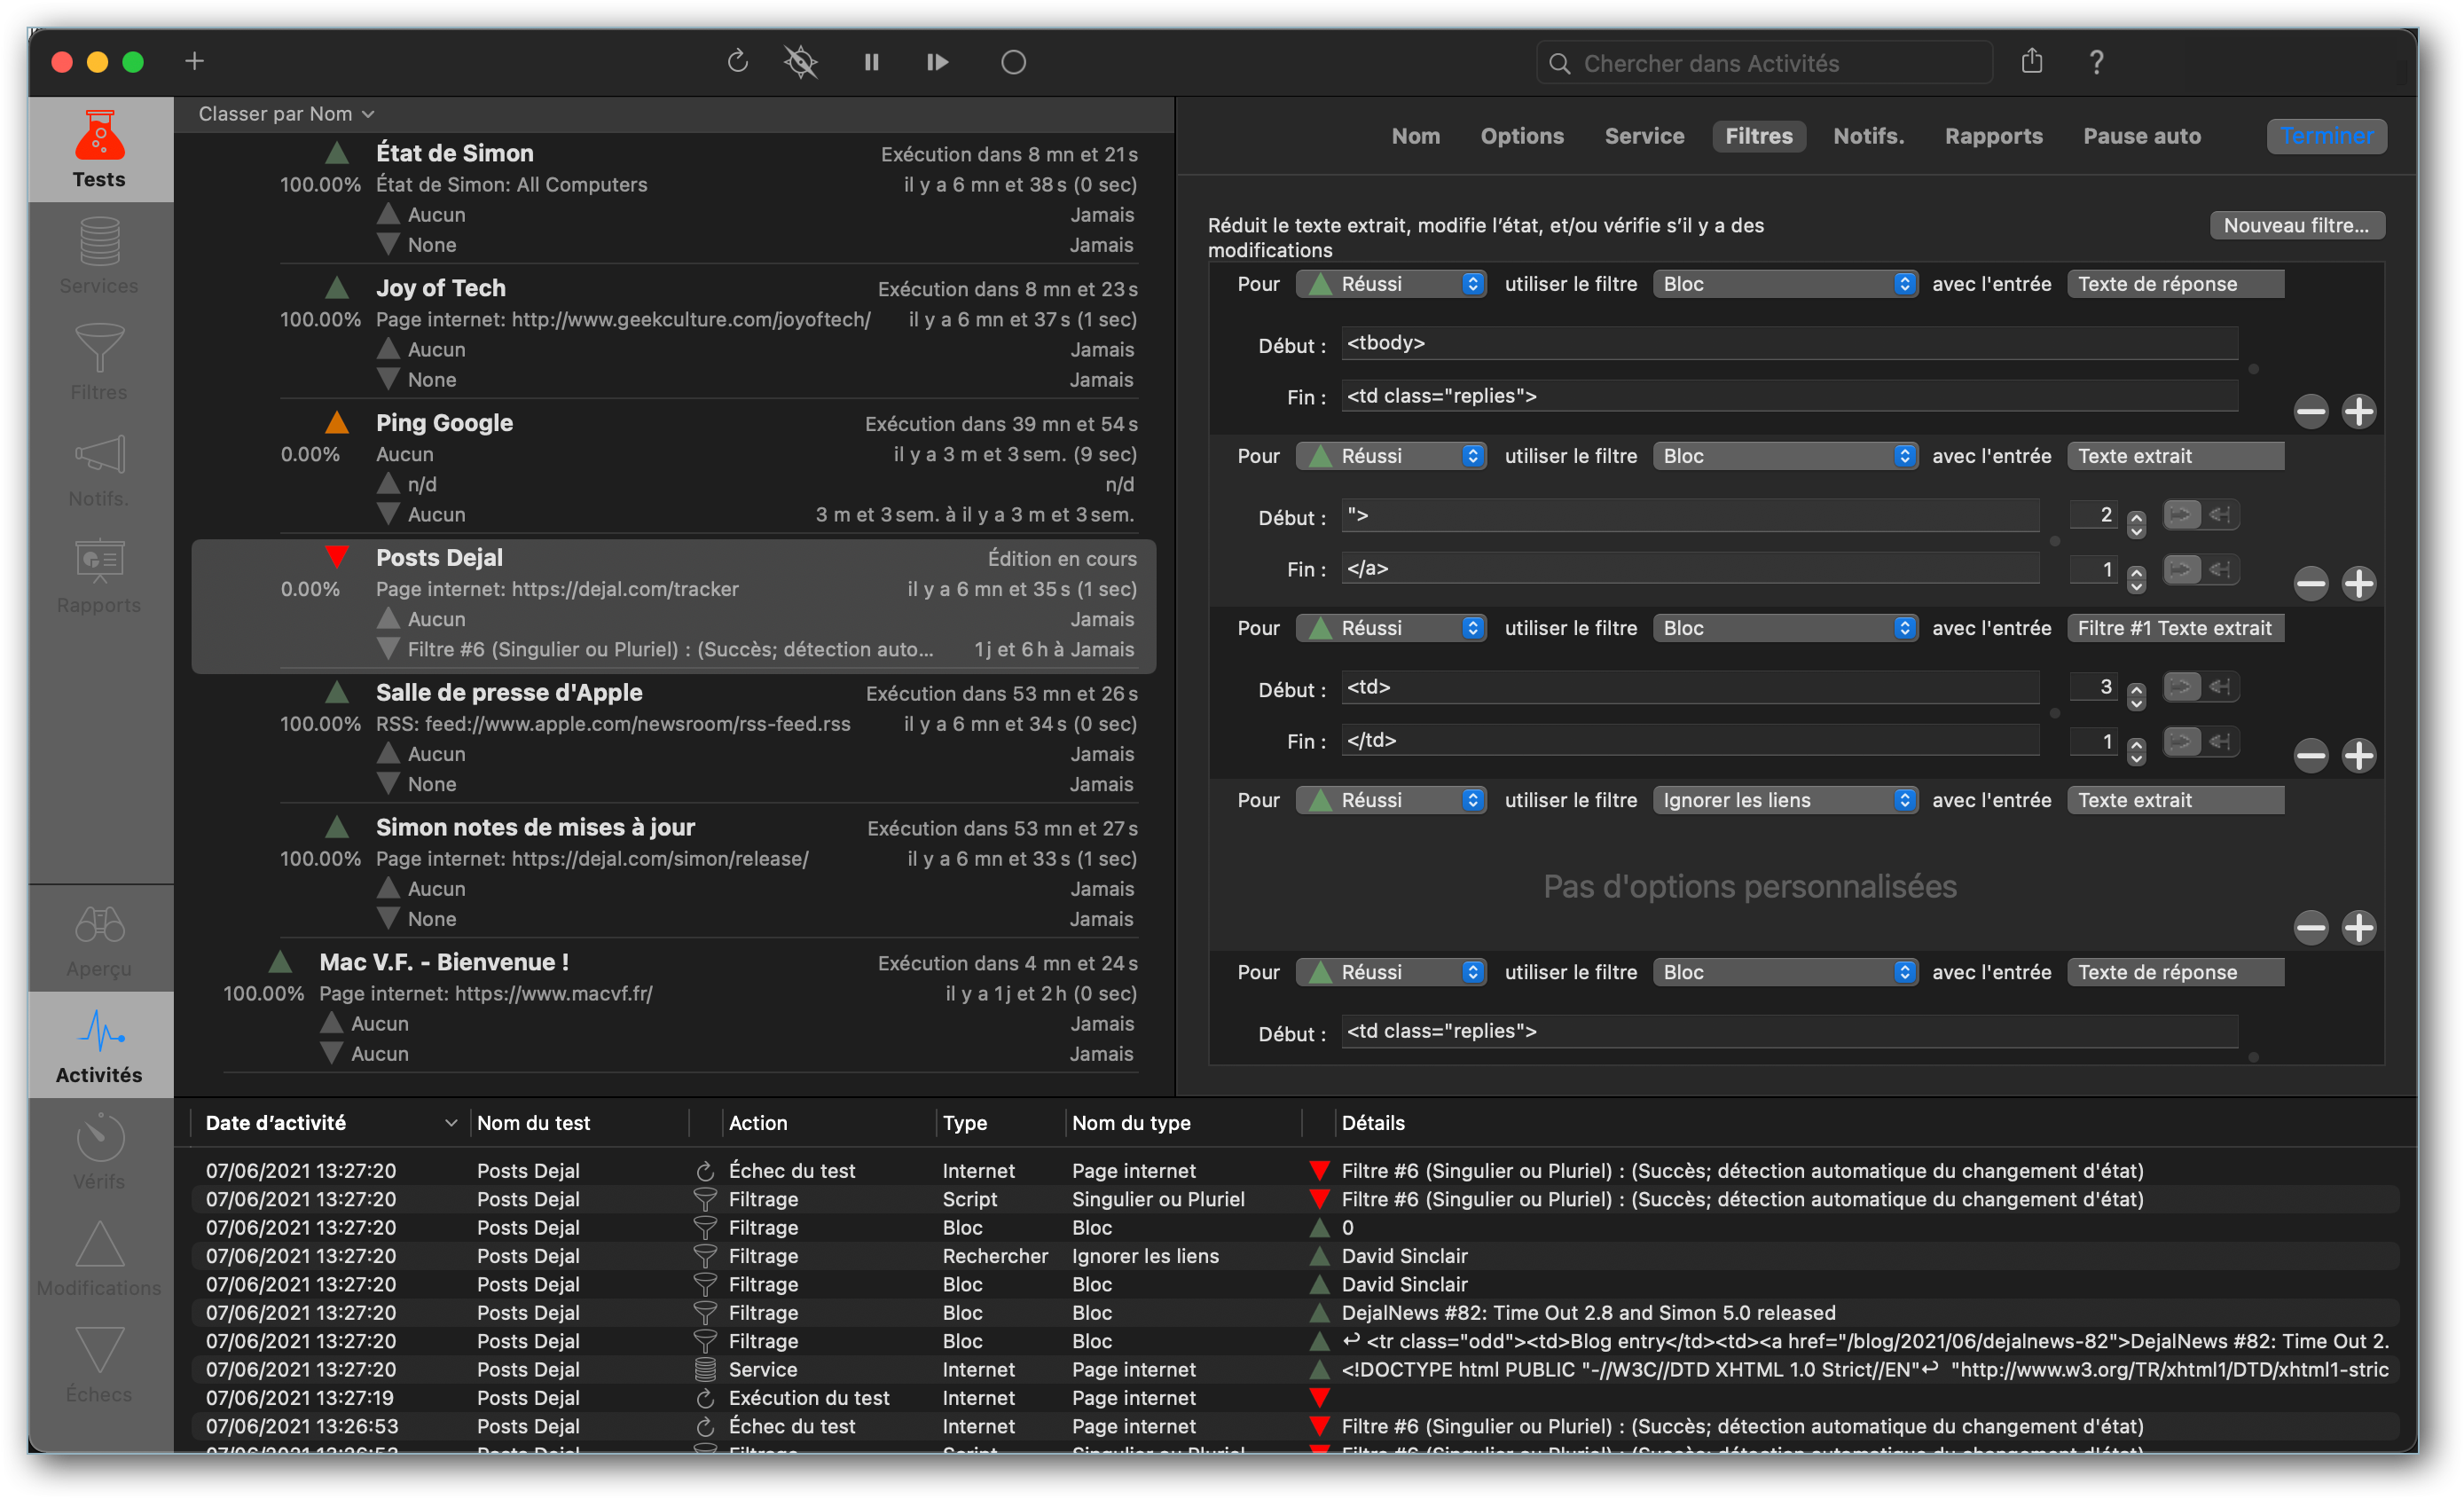The height and width of the screenshot is (1499, 2464).
Task: Open the share toolbar icon
Action: click(2031, 61)
